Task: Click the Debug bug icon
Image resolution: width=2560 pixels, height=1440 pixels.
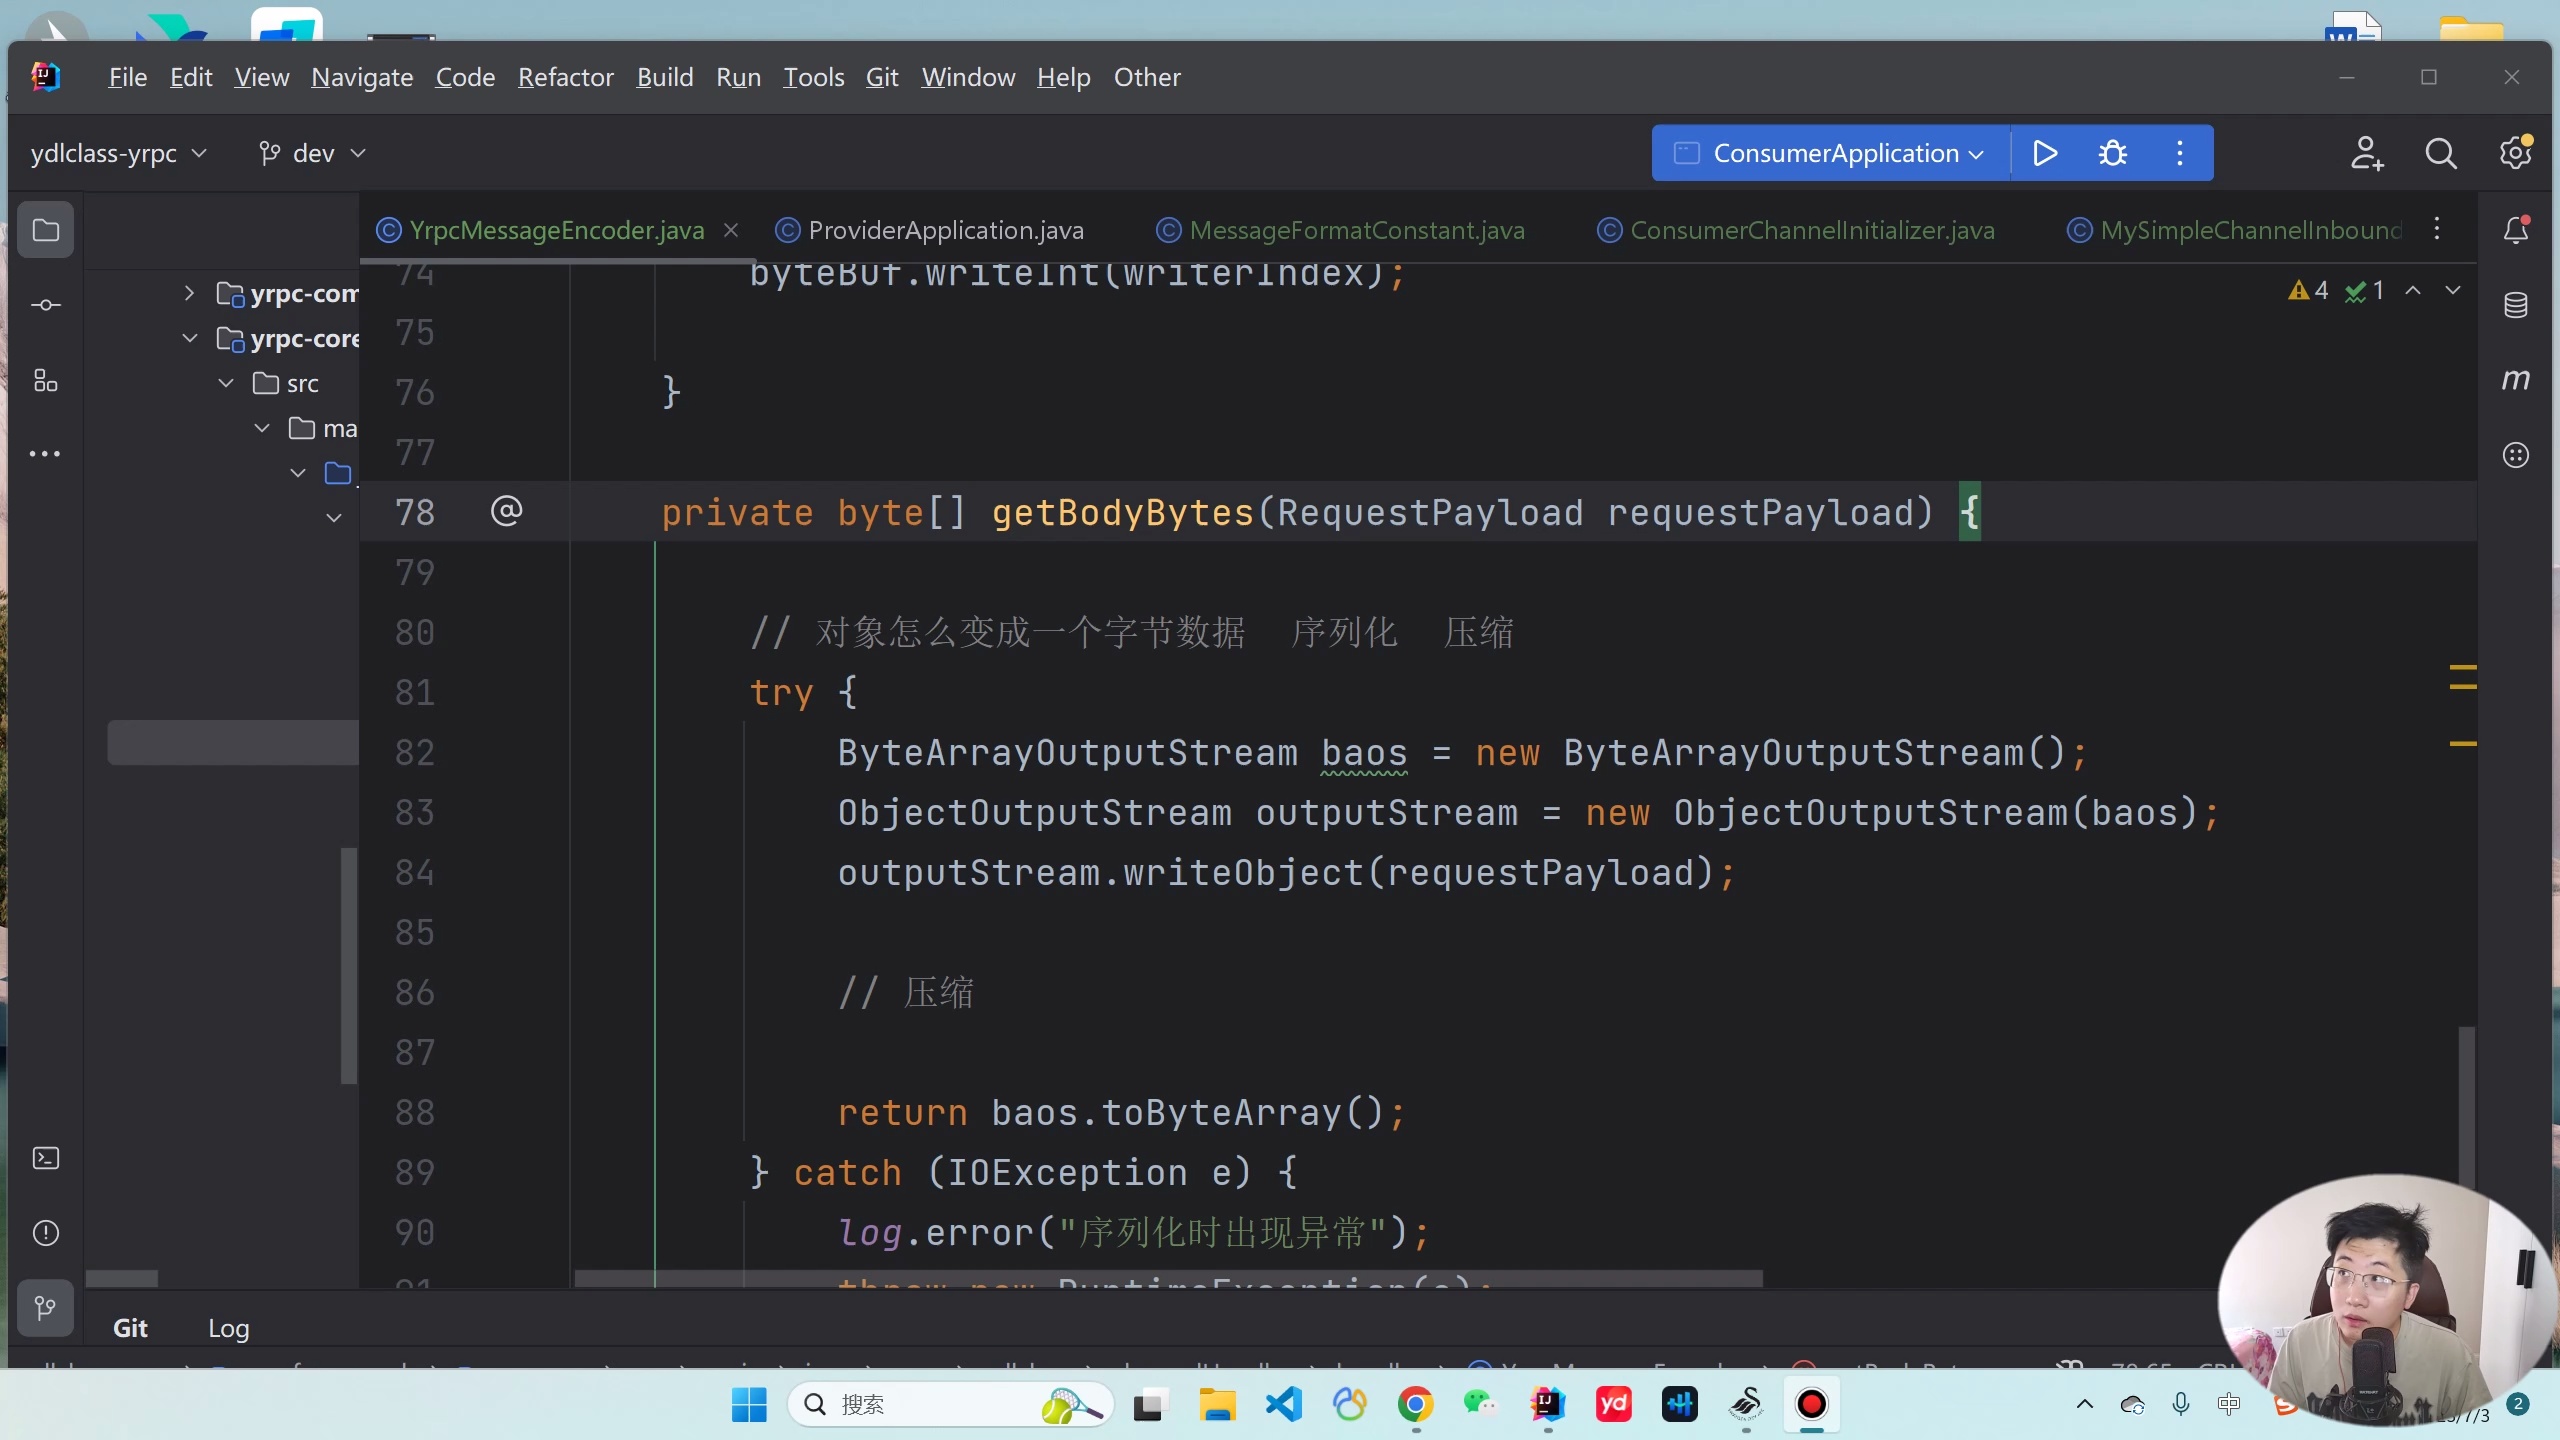Action: (x=2112, y=153)
